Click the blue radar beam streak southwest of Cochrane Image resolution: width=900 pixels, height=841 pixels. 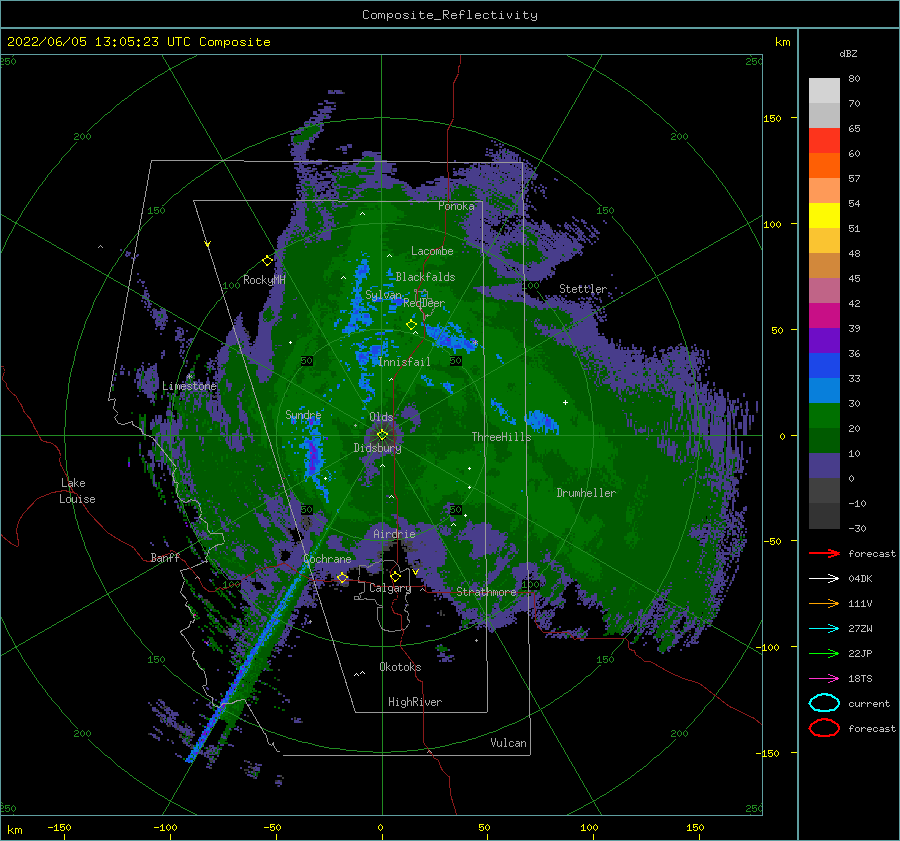pos(248,660)
